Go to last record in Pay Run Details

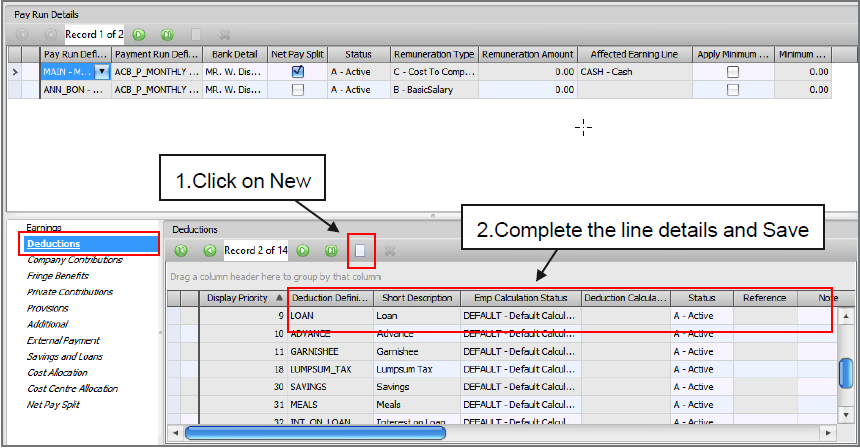tap(167, 35)
